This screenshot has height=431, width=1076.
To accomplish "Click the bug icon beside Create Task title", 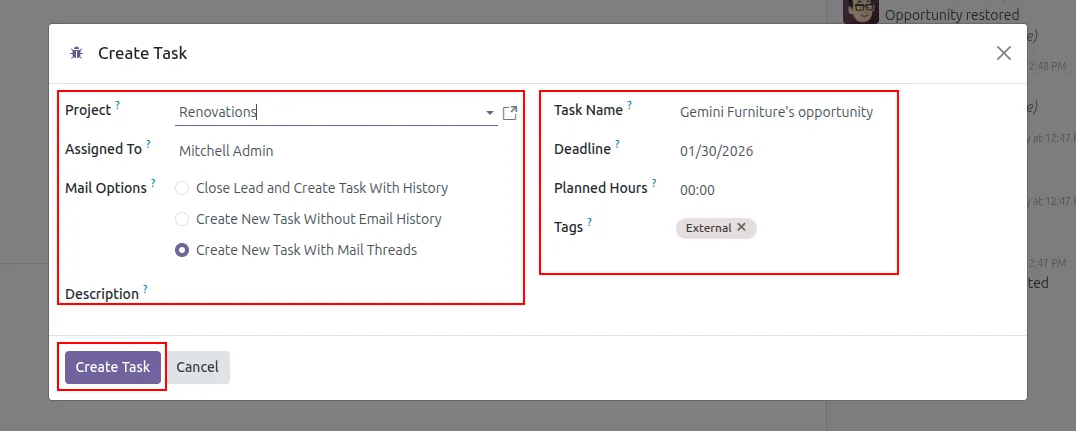I will click(x=77, y=54).
